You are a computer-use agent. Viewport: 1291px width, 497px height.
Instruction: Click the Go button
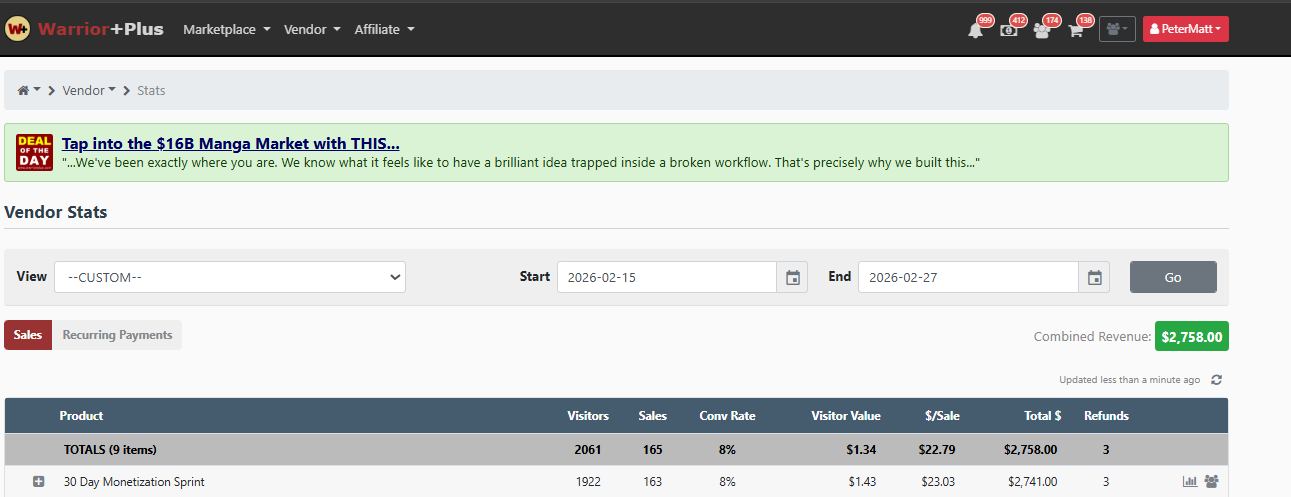1173,277
